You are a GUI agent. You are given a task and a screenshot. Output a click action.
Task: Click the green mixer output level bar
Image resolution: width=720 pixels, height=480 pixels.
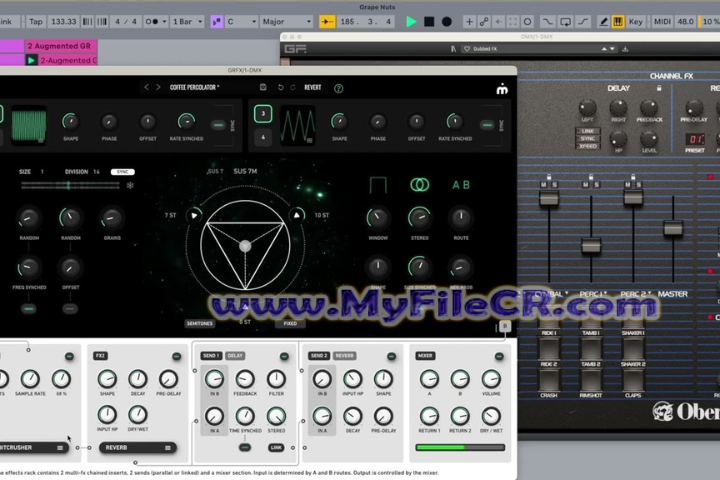[x=460, y=447]
